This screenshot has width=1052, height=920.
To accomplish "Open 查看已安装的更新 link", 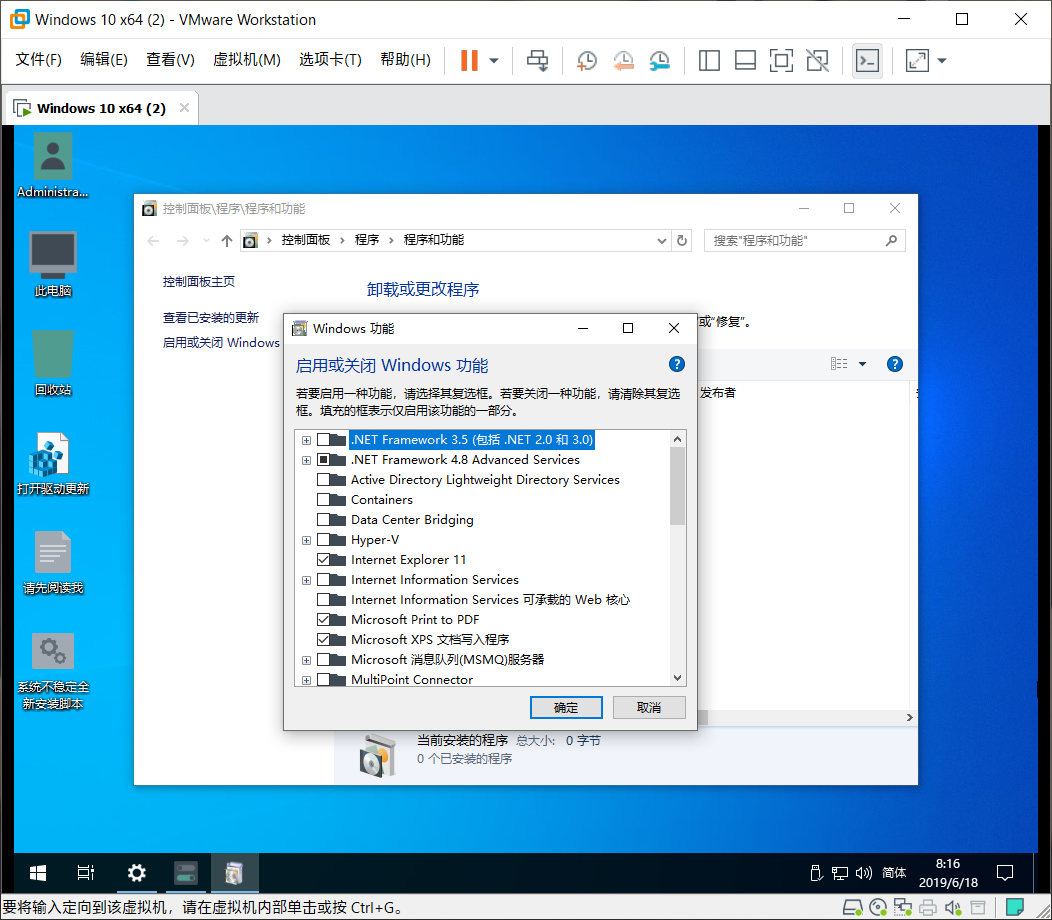I will point(211,317).
